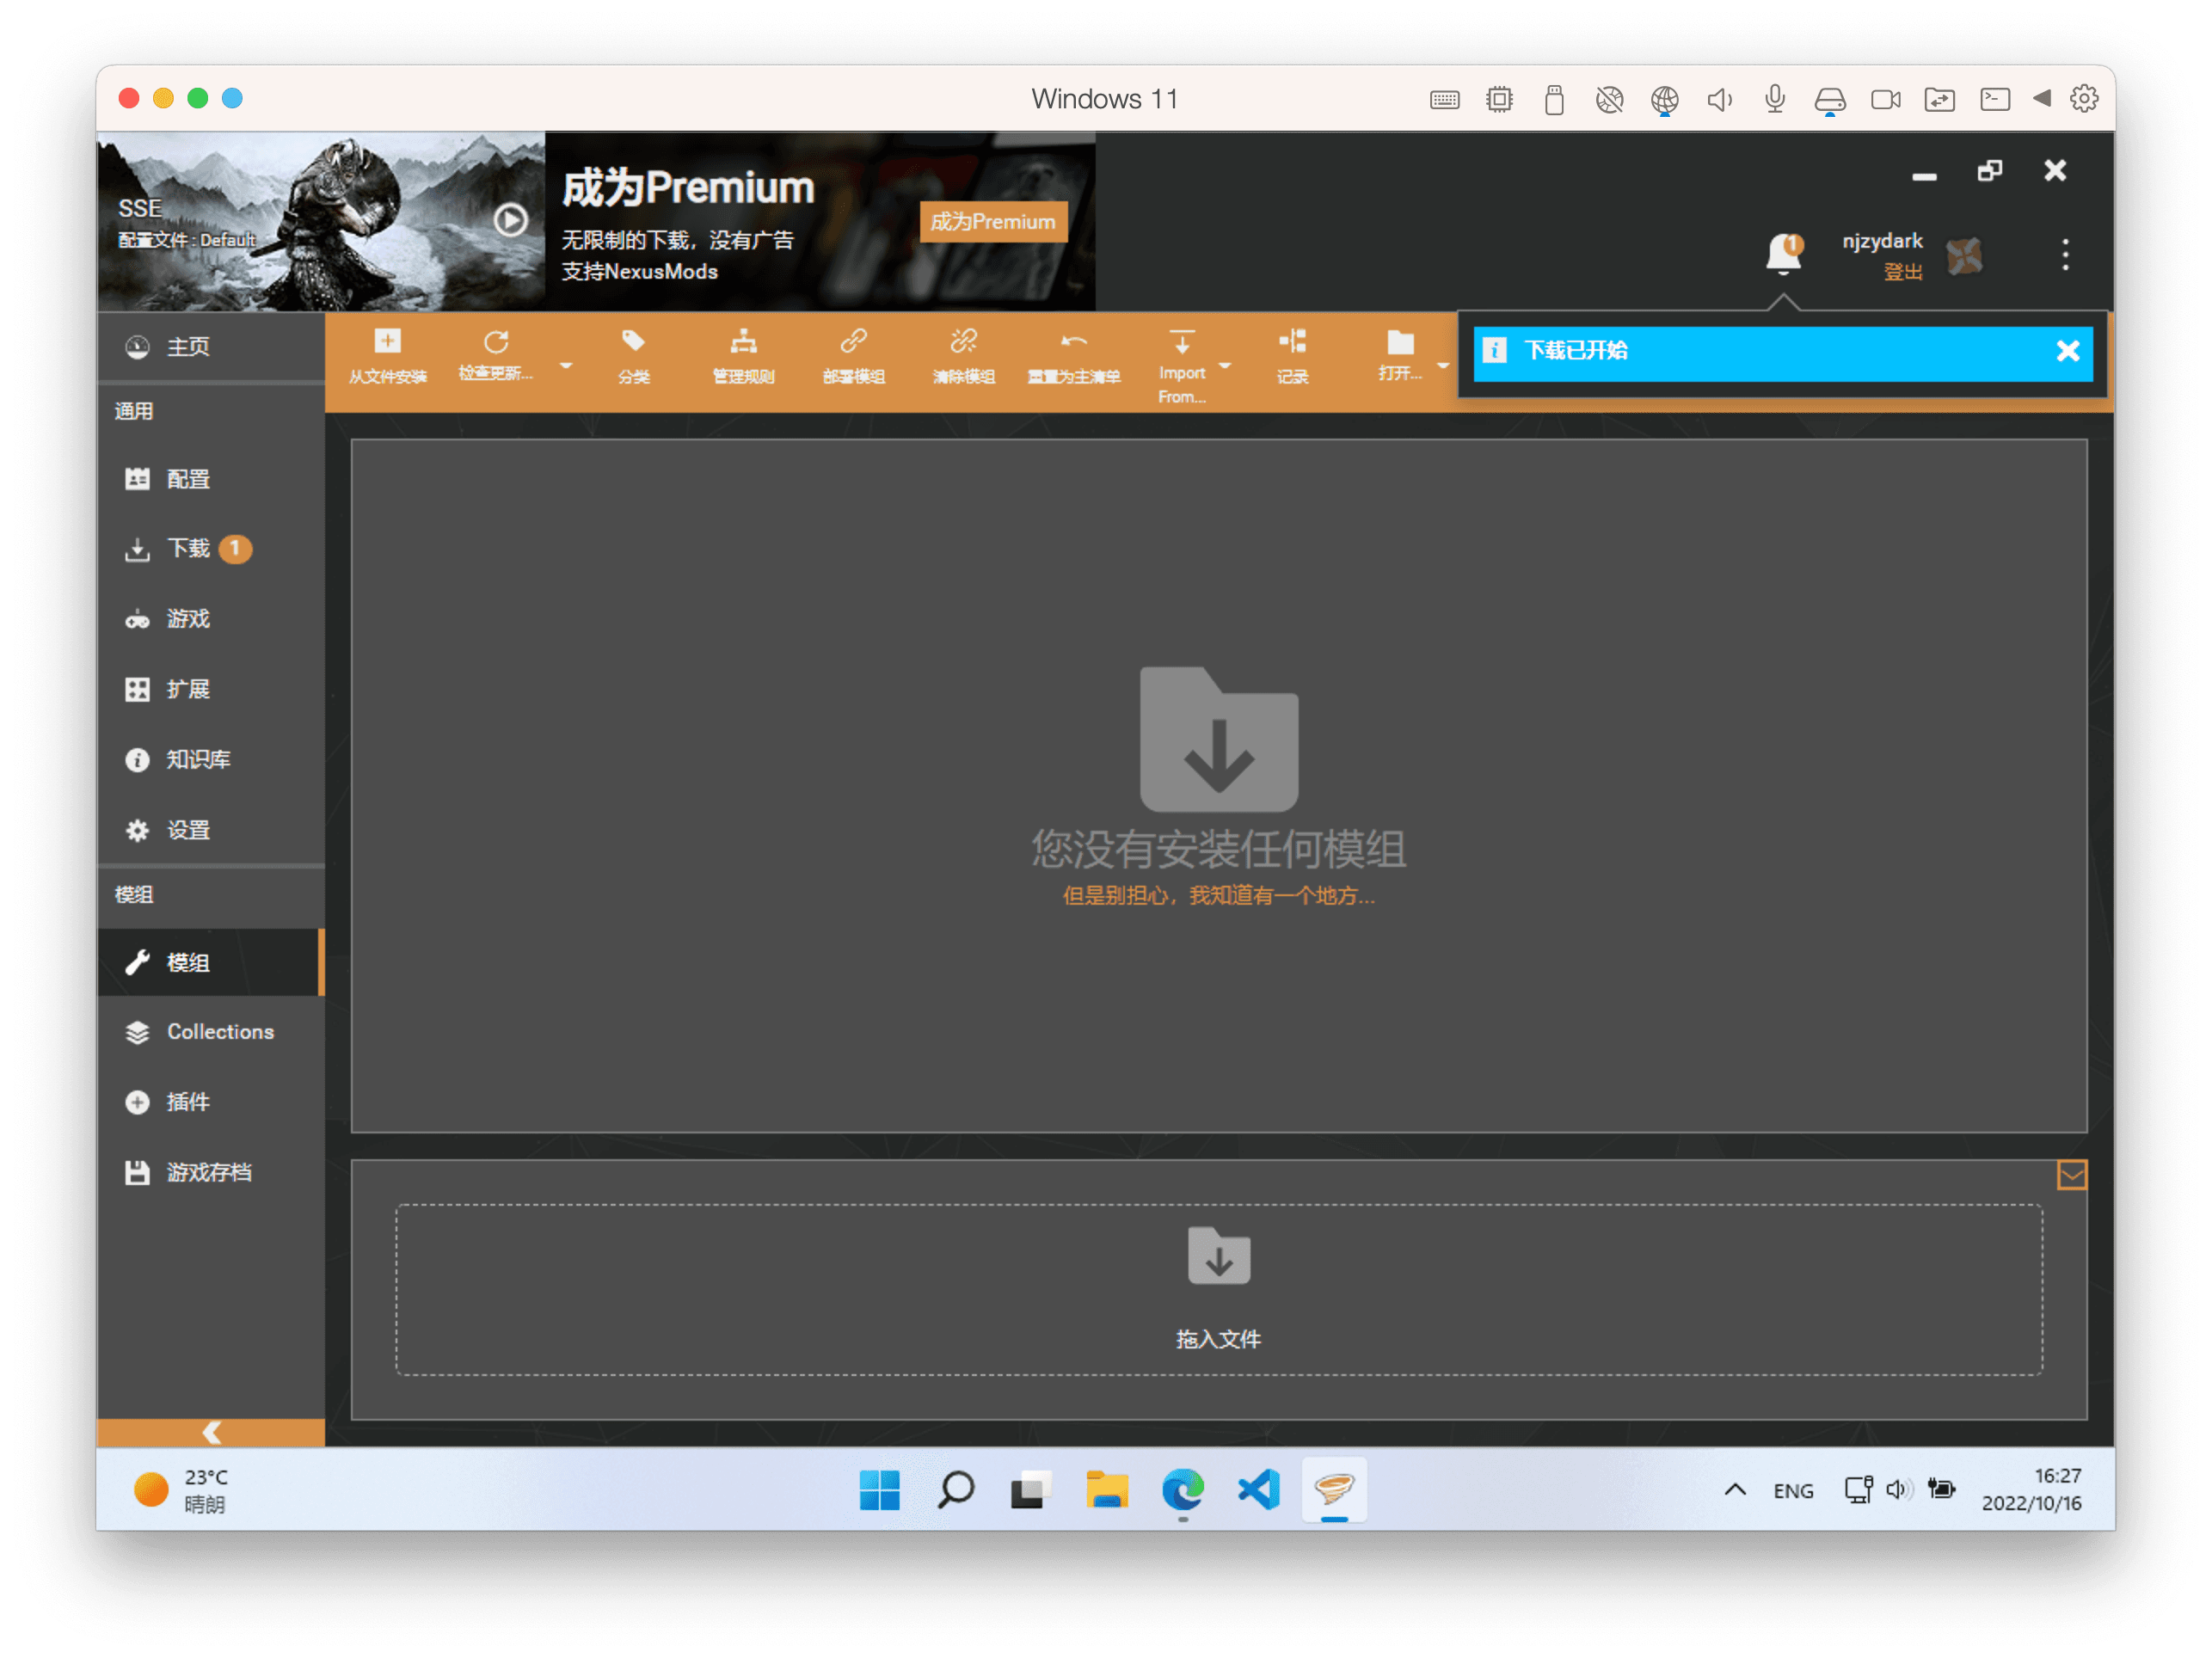The width and height of the screenshot is (2212, 1658).
Task: Expand the 打开... dropdown arrow
Action: [x=1443, y=366]
